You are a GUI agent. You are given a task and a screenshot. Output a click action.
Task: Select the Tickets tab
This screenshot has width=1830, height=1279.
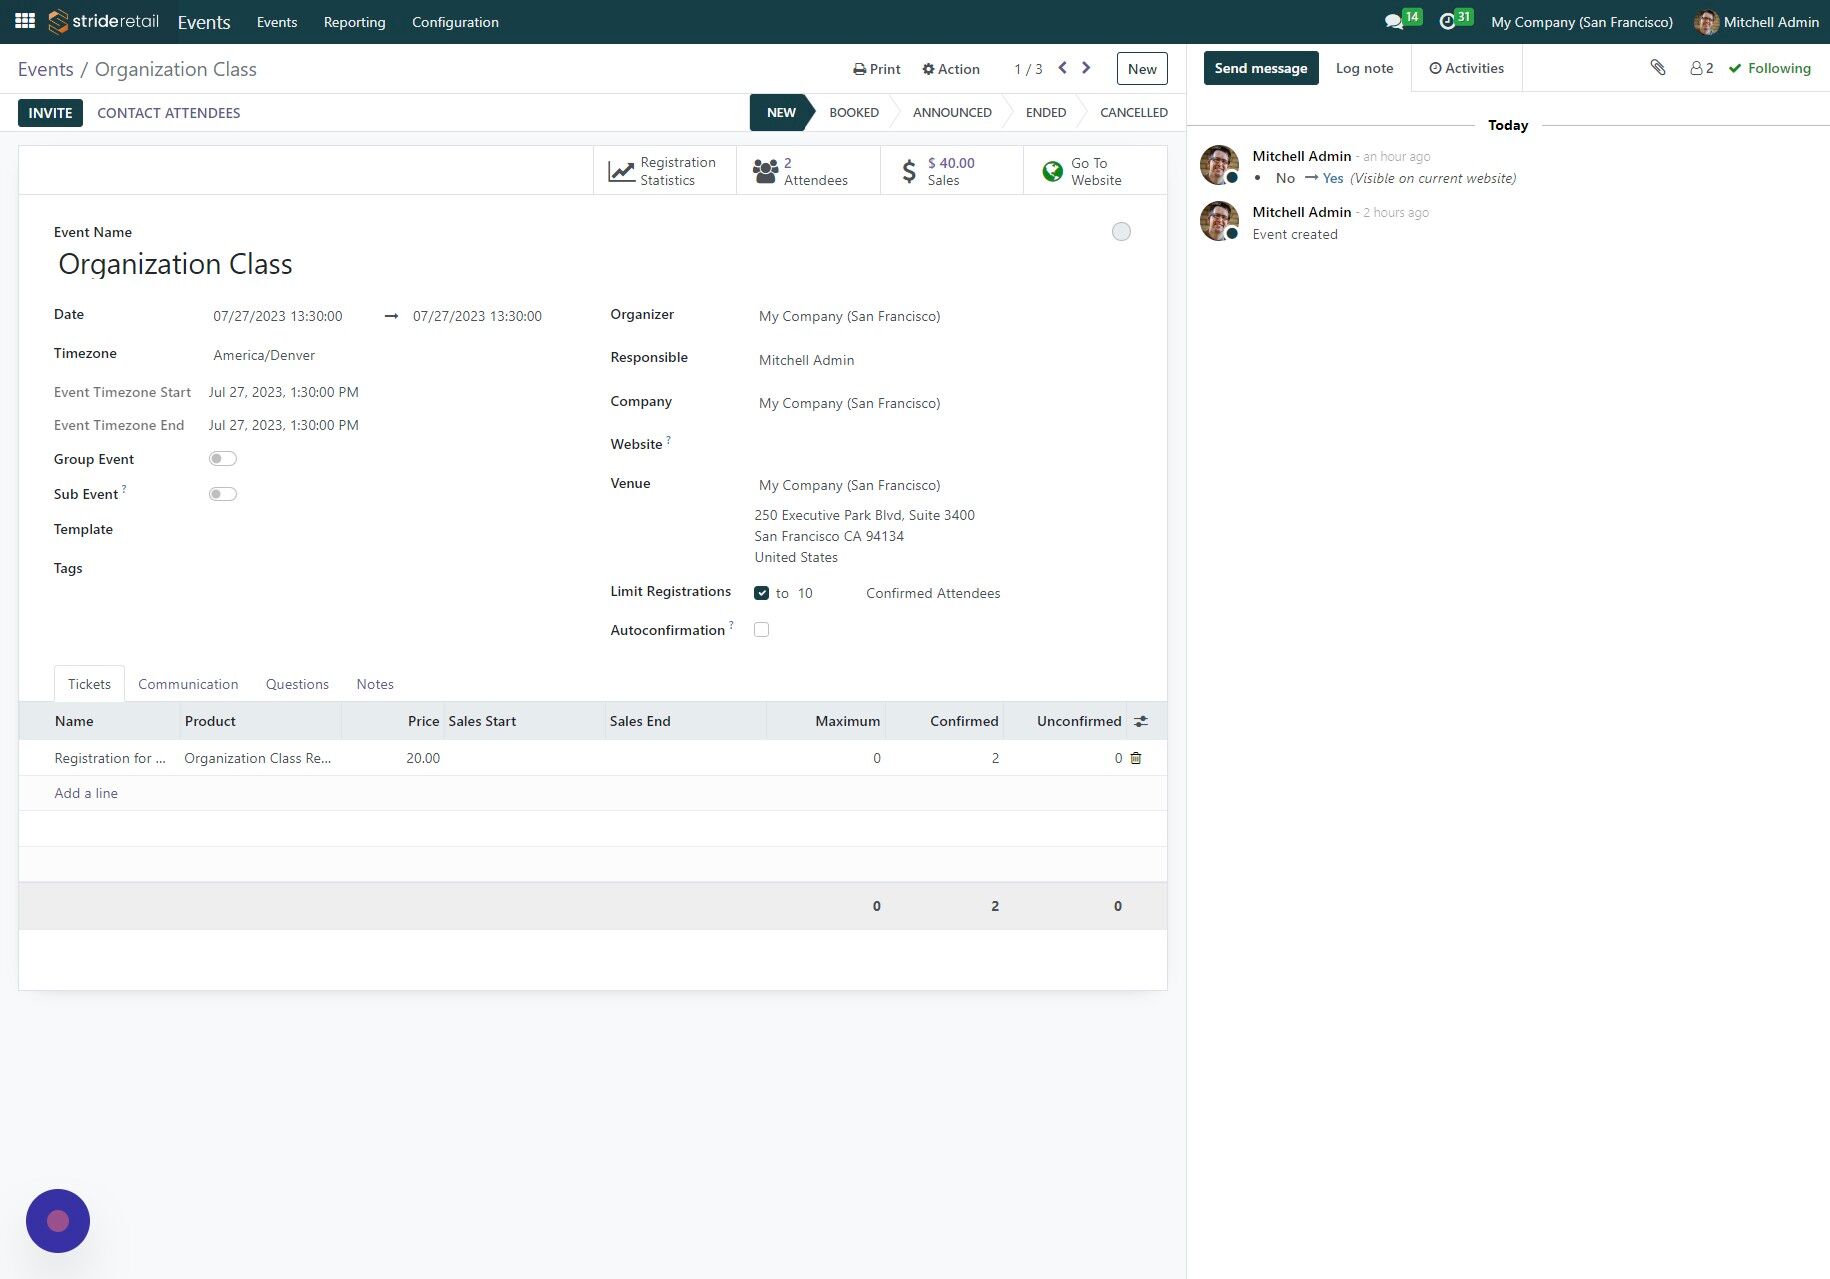tap(89, 684)
